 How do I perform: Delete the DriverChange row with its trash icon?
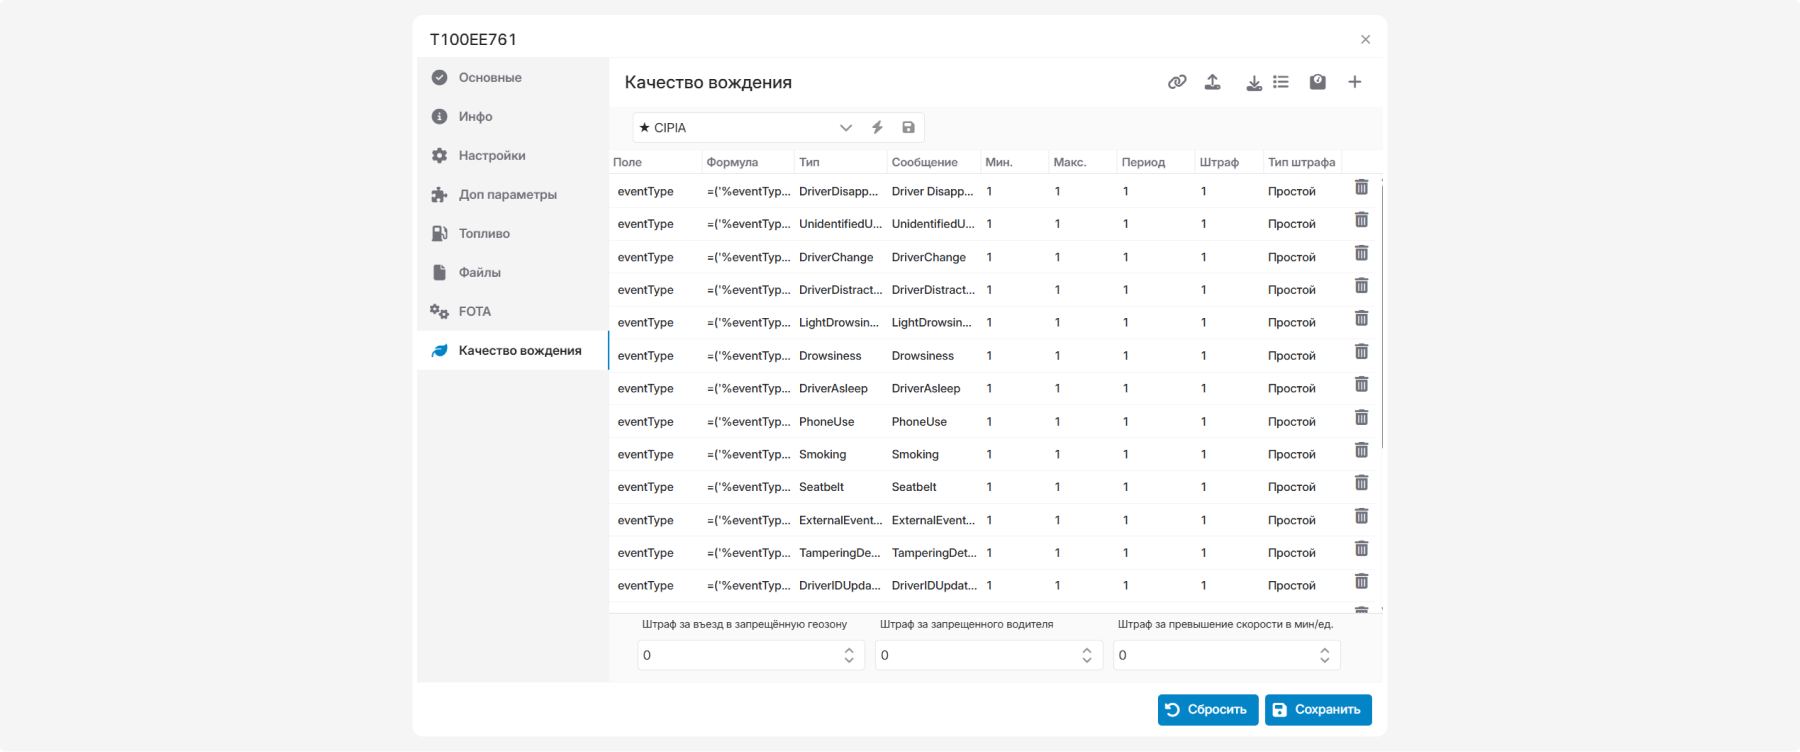click(1361, 254)
